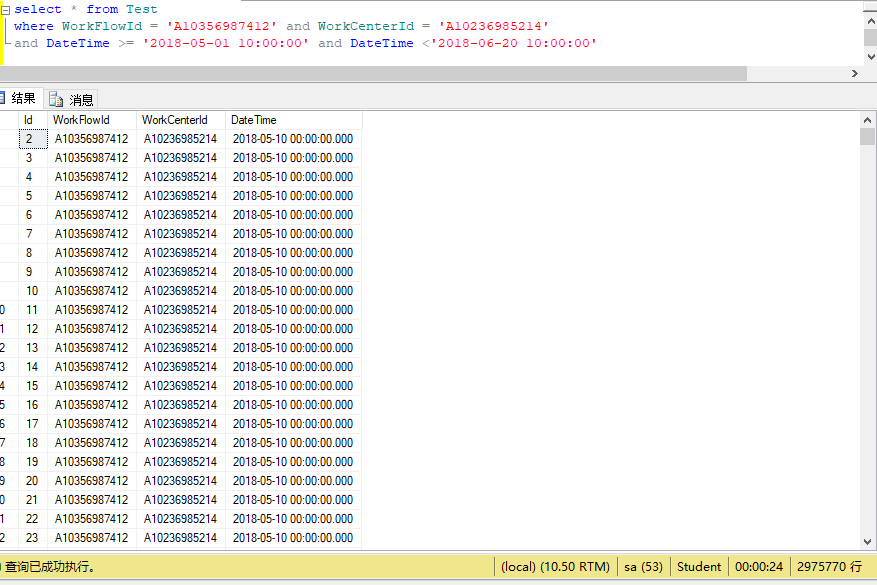Click the Student database status item
Viewport: 877px width, 585px height.
pos(699,567)
